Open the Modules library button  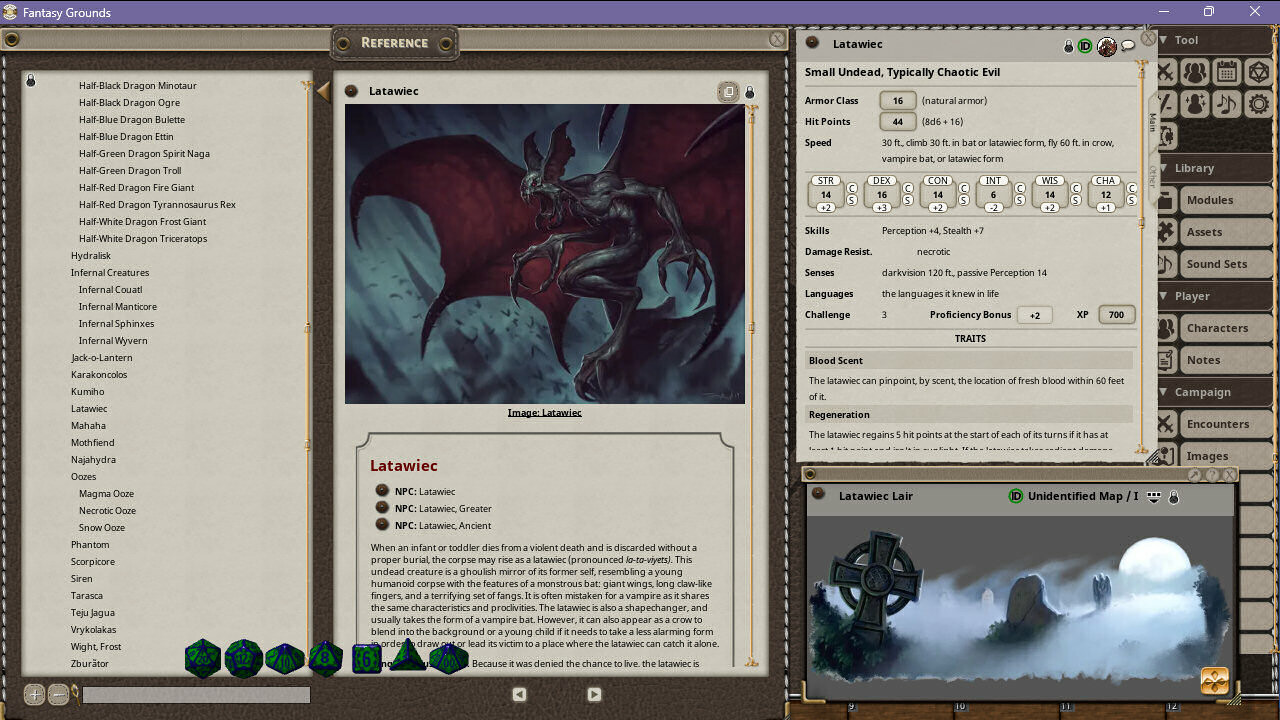click(1210, 200)
